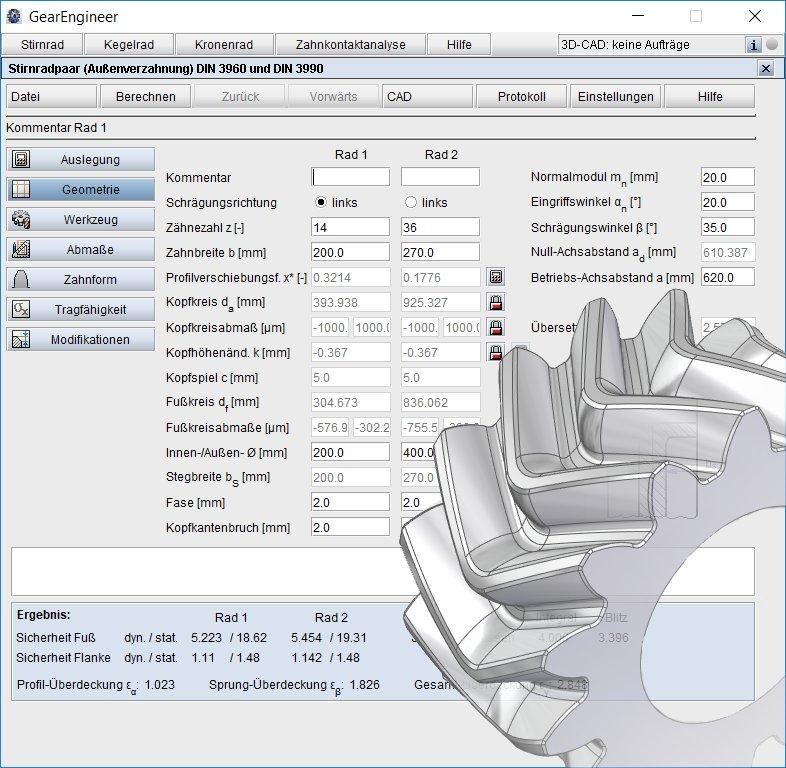Open the Einstellungen button
Viewport: 786px width, 768px height.
coord(615,97)
